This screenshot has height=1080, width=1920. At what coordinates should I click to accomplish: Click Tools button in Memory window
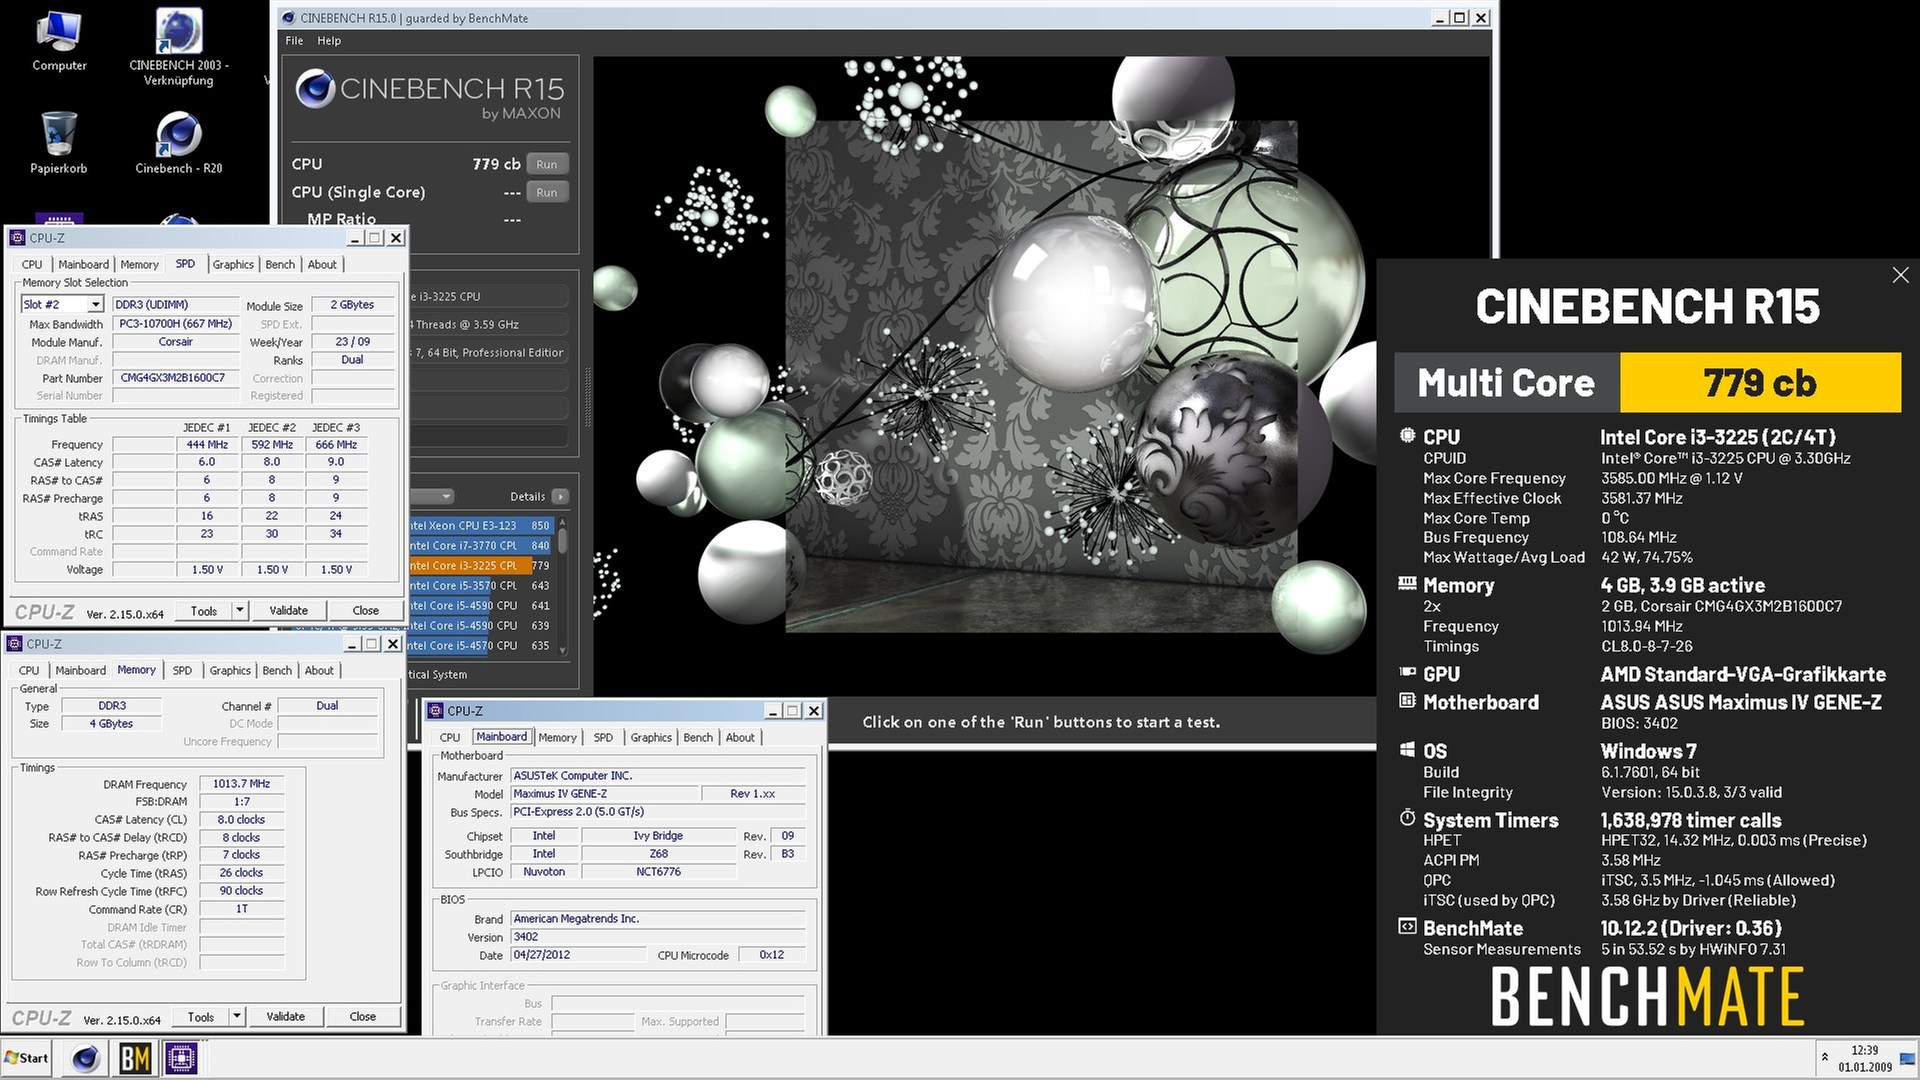coord(201,1016)
